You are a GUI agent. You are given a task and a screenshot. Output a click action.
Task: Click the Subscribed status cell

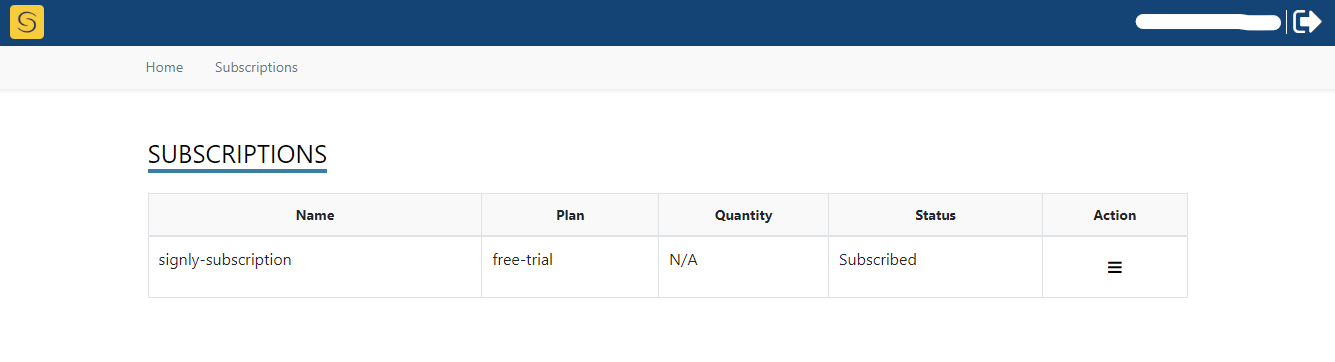[935, 267]
